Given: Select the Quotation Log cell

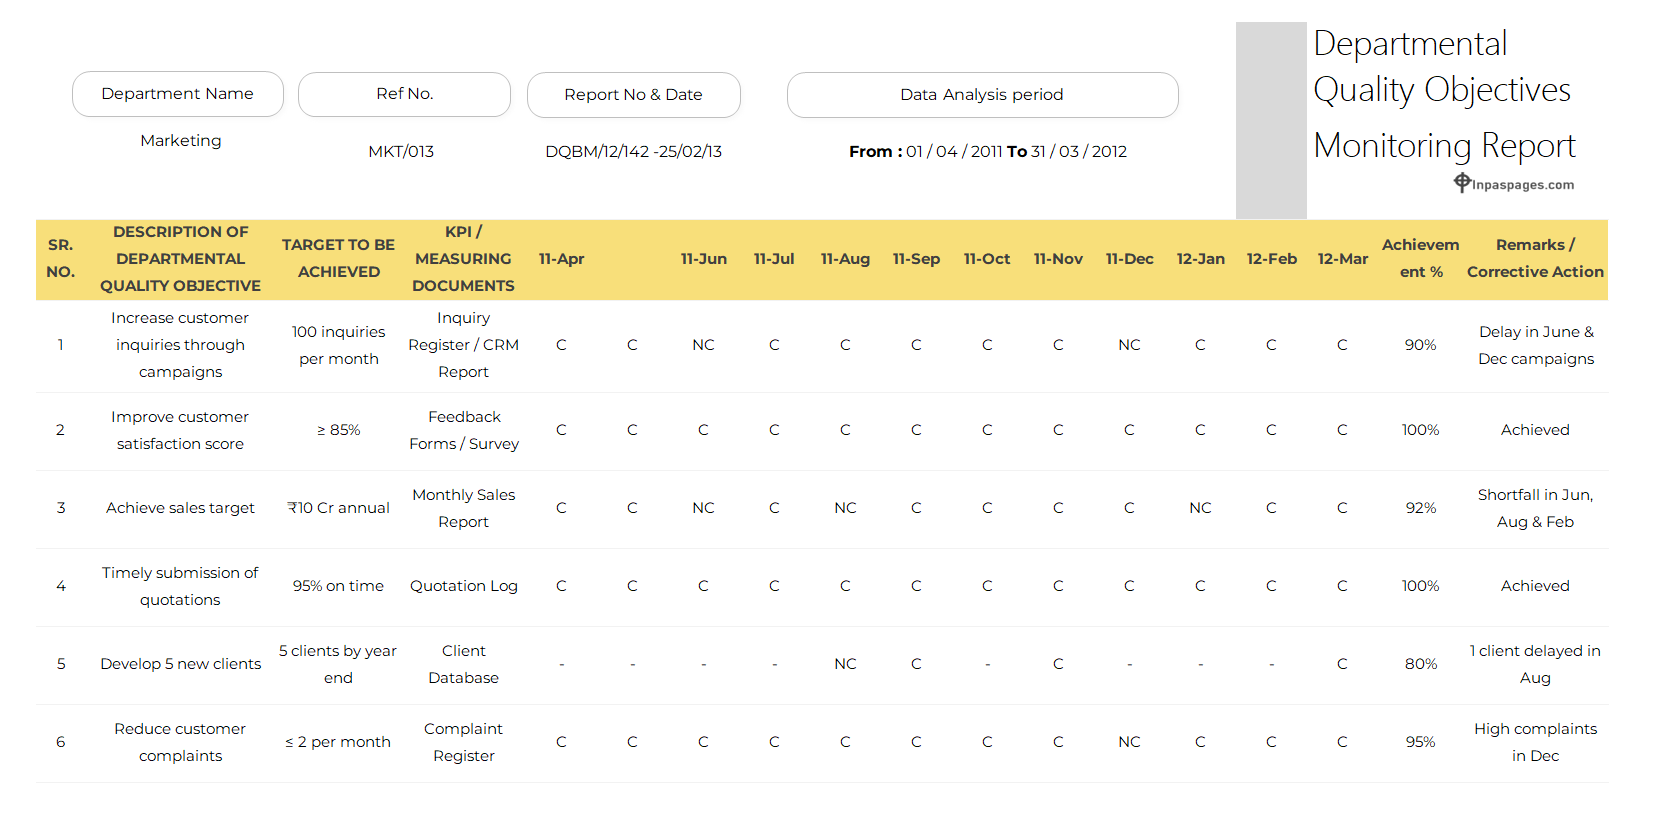Looking at the screenshot, I should pyautogui.click(x=463, y=586).
